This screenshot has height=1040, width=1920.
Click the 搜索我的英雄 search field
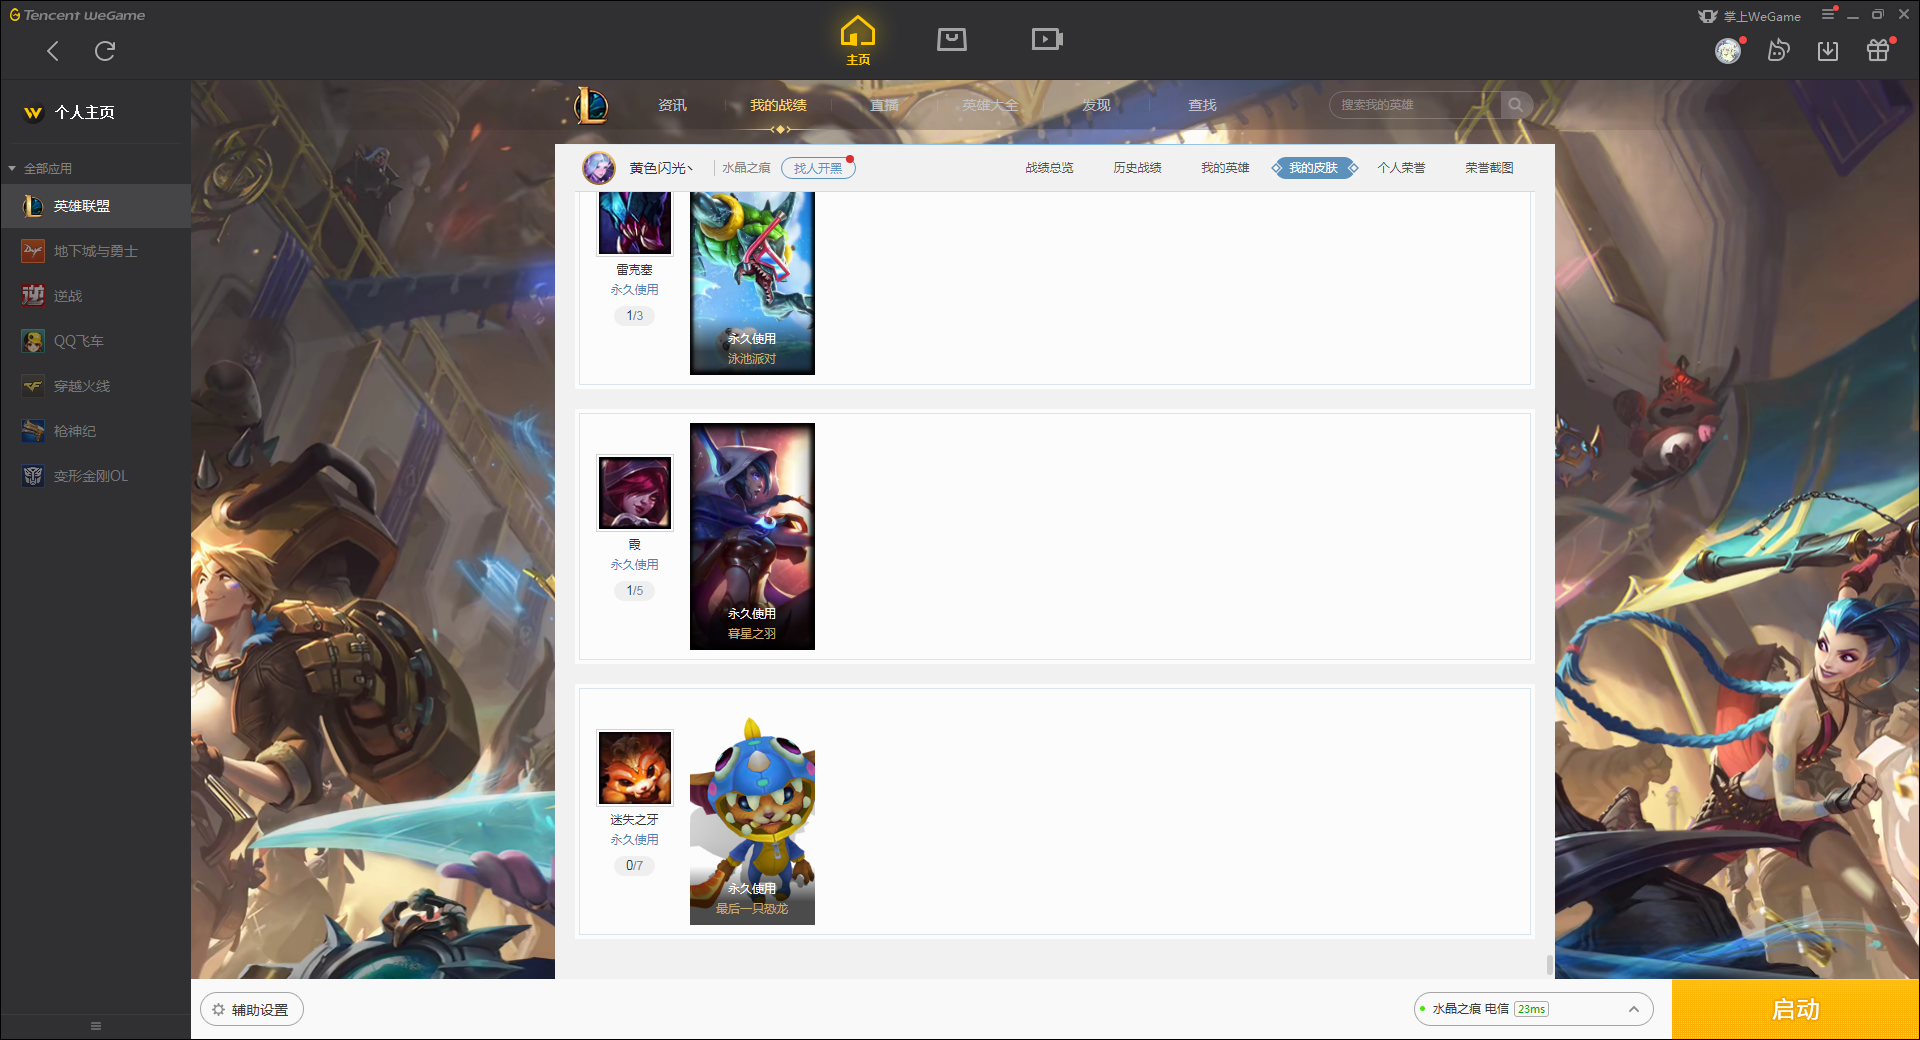[1415, 105]
